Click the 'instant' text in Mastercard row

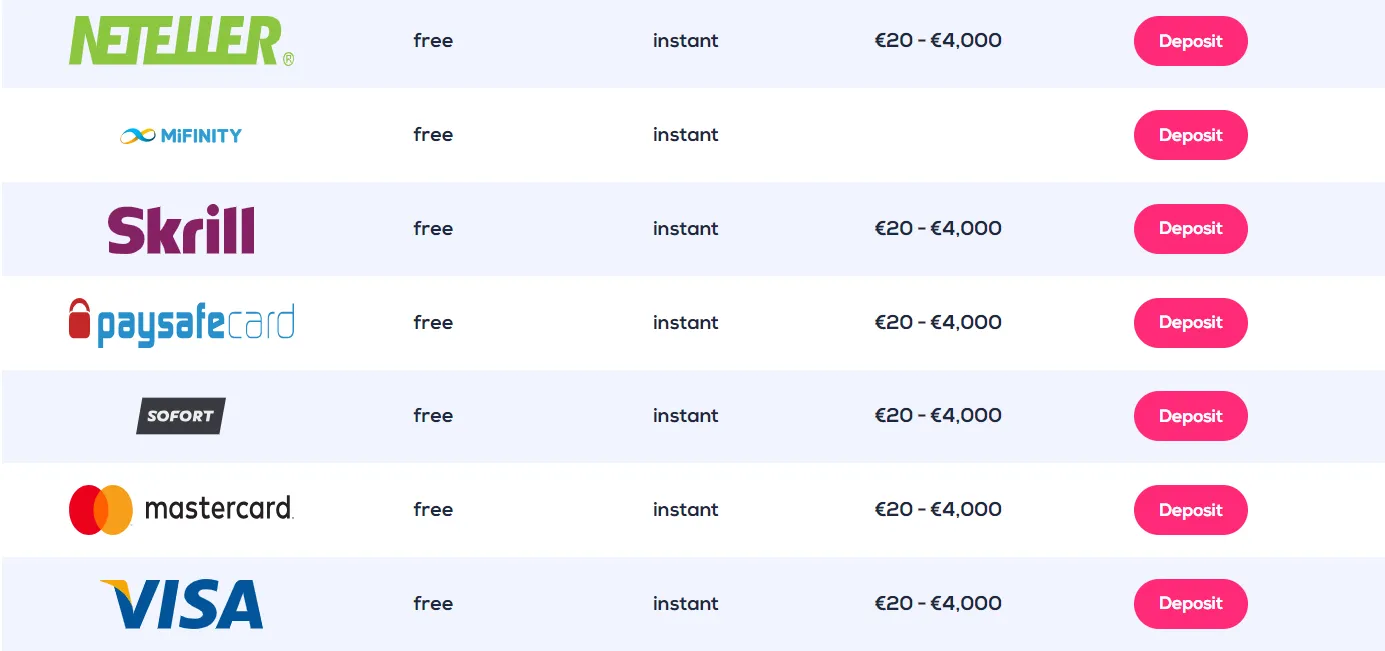pyautogui.click(x=685, y=510)
